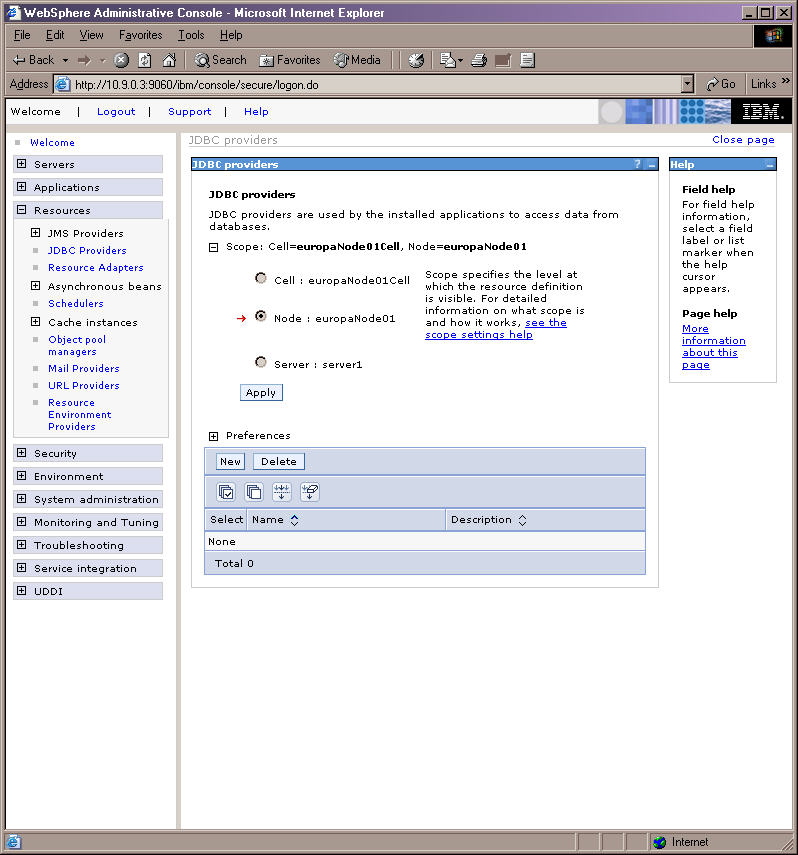Minimize the JDBC providers portlet
This screenshot has width=798, height=855.
click(651, 165)
